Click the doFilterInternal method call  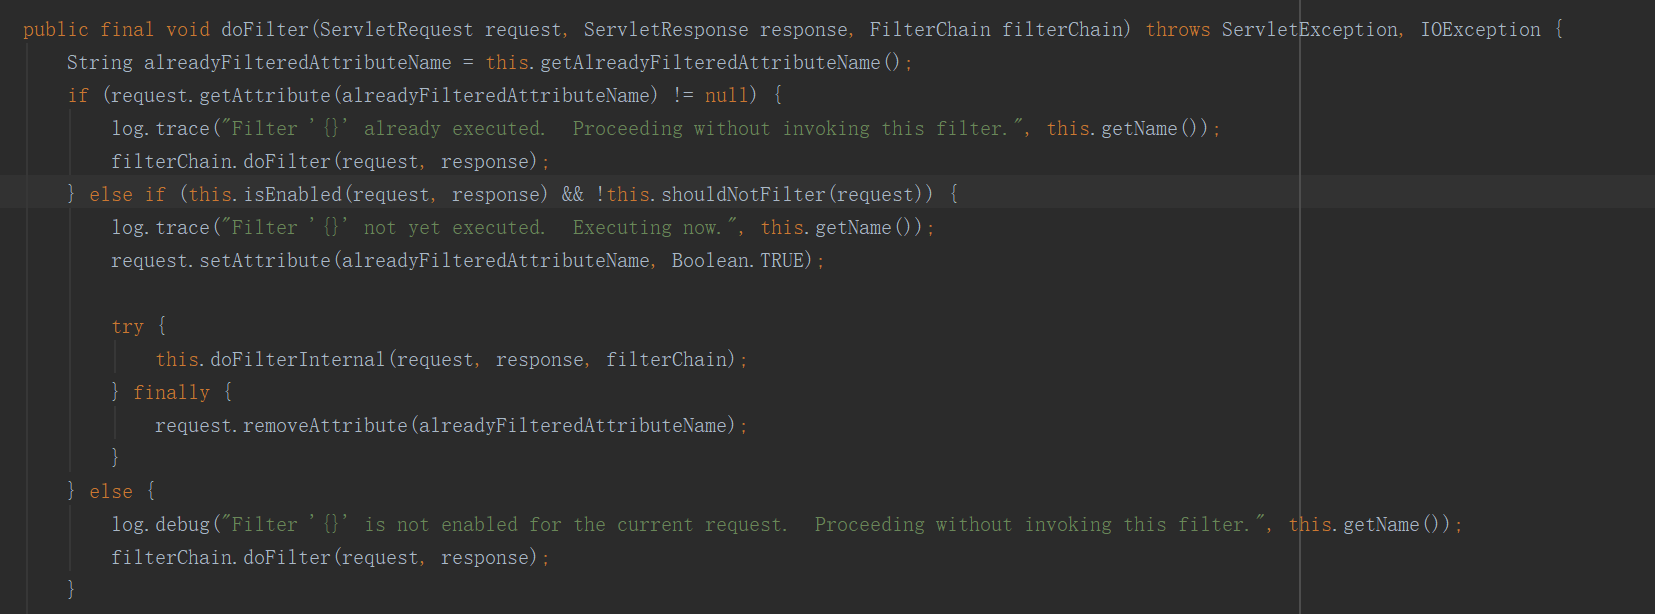coord(297,360)
